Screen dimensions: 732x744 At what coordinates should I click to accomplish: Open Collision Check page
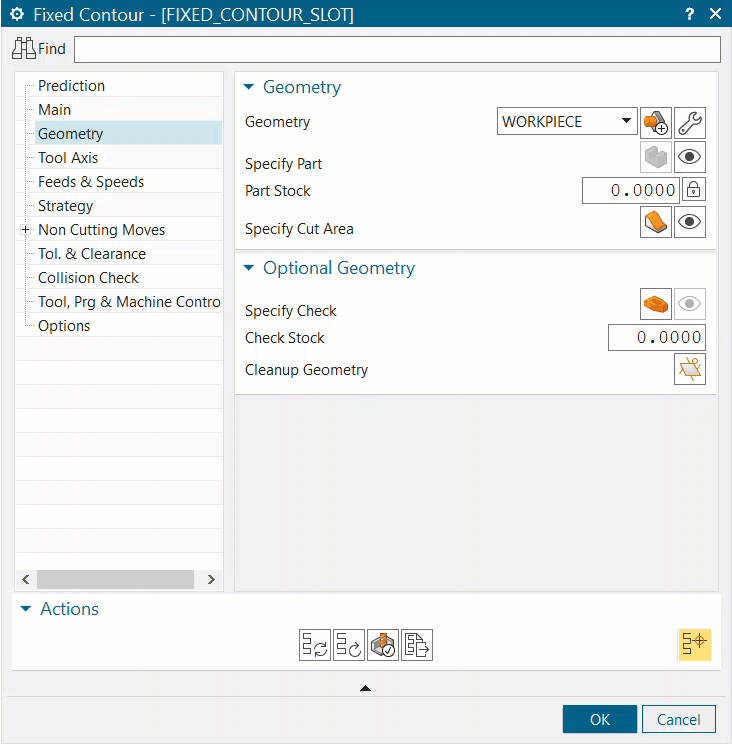coord(88,278)
